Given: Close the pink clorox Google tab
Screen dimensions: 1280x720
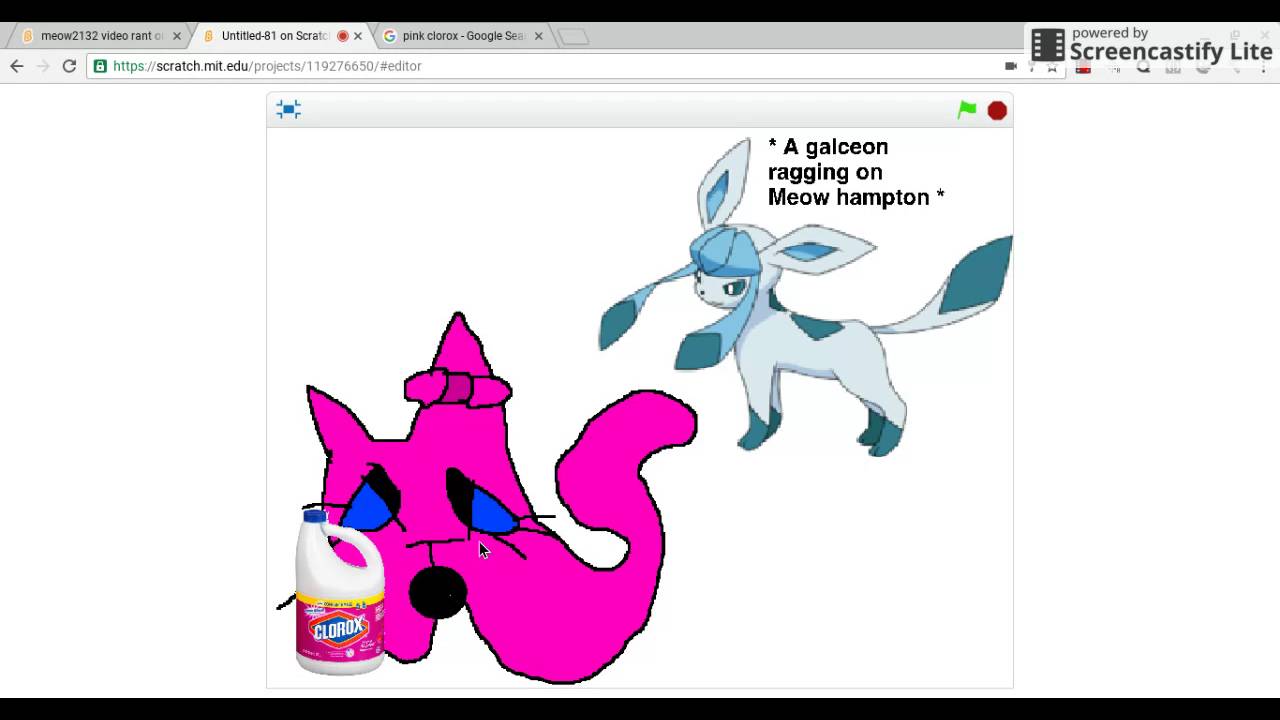Looking at the screenshot, I should (538, 36).
